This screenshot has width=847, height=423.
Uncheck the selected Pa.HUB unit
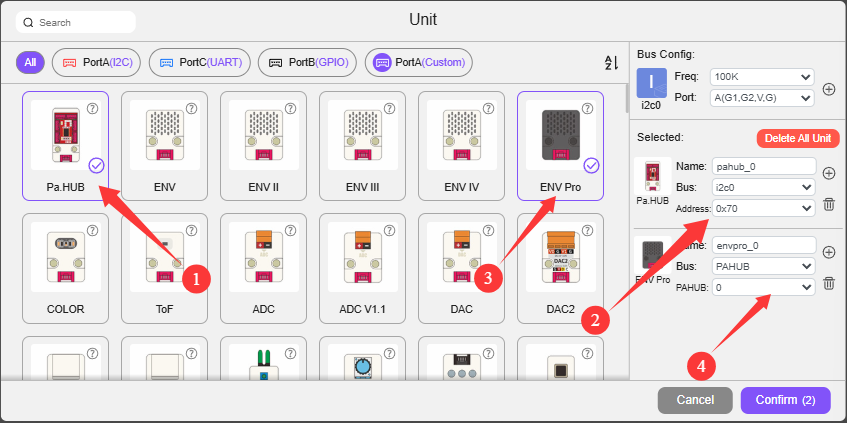click(96, 165)
